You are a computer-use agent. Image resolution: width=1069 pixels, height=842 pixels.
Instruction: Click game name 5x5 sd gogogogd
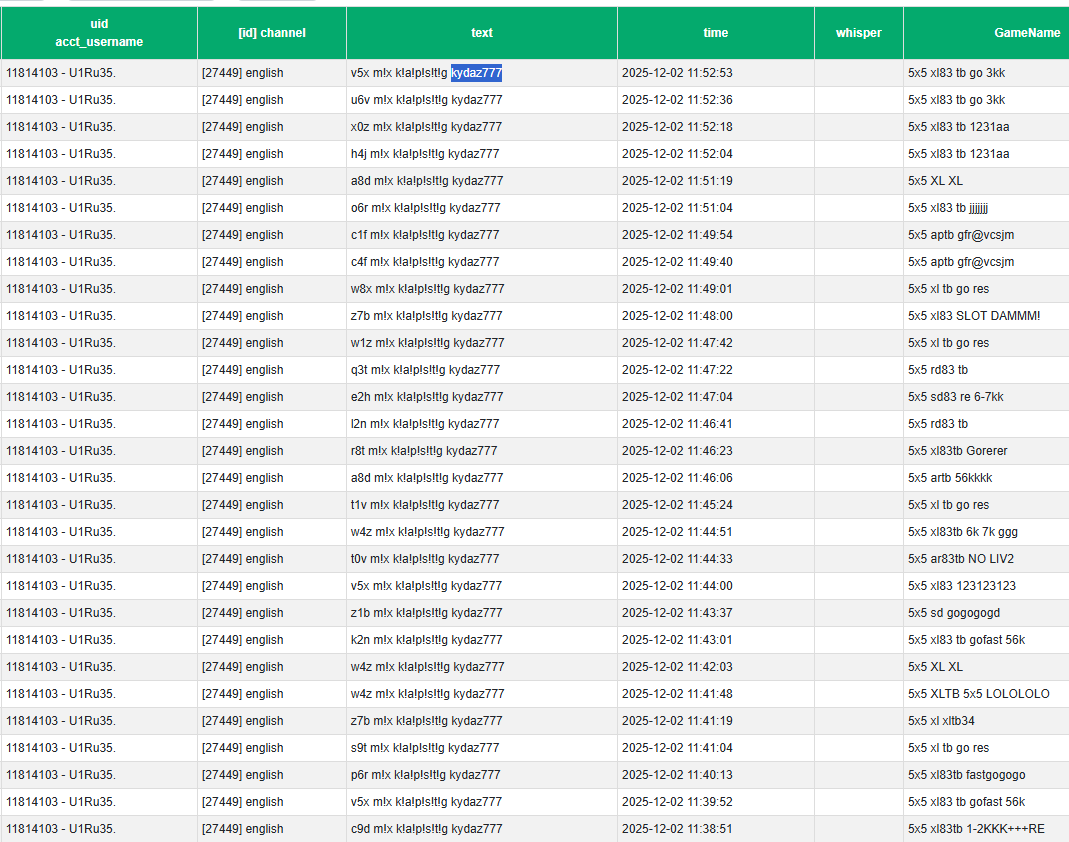click(953, 613)
